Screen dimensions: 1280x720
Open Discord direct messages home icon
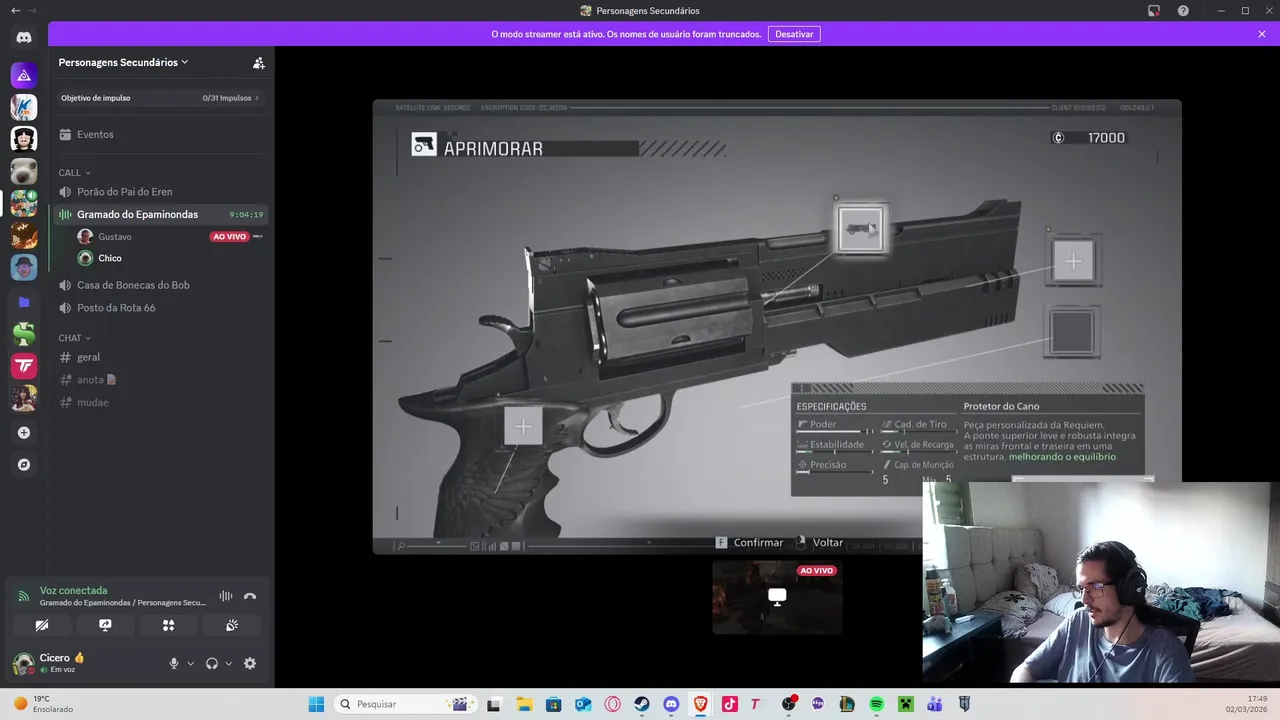click(x=24, y=38)
